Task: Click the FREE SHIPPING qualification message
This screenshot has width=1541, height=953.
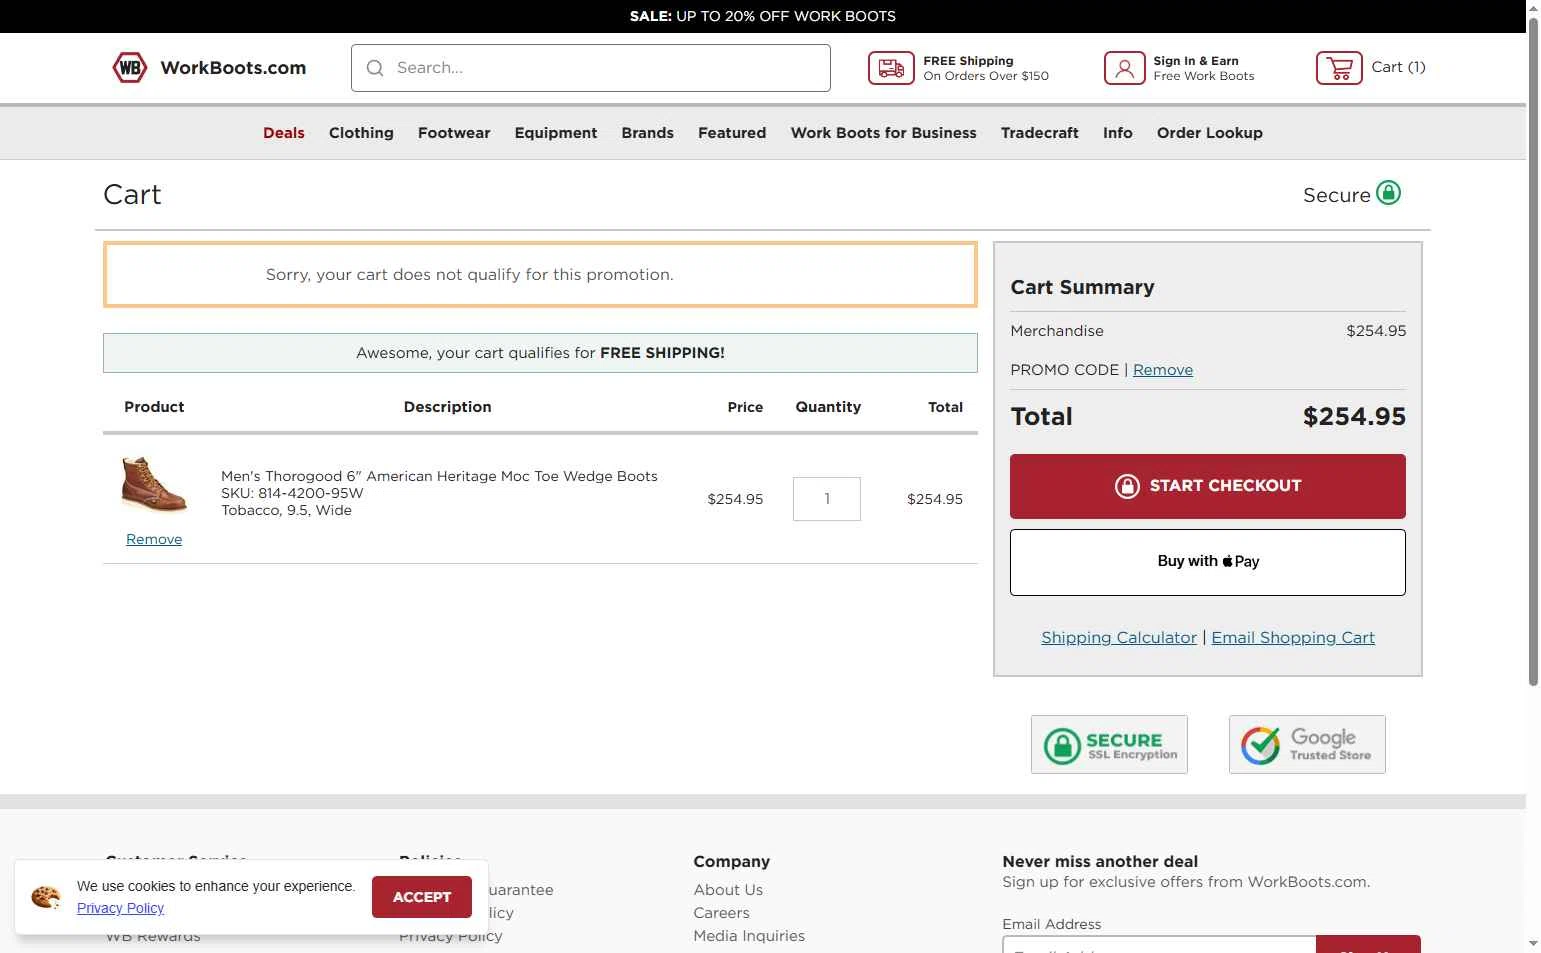Action: [540, 353]
